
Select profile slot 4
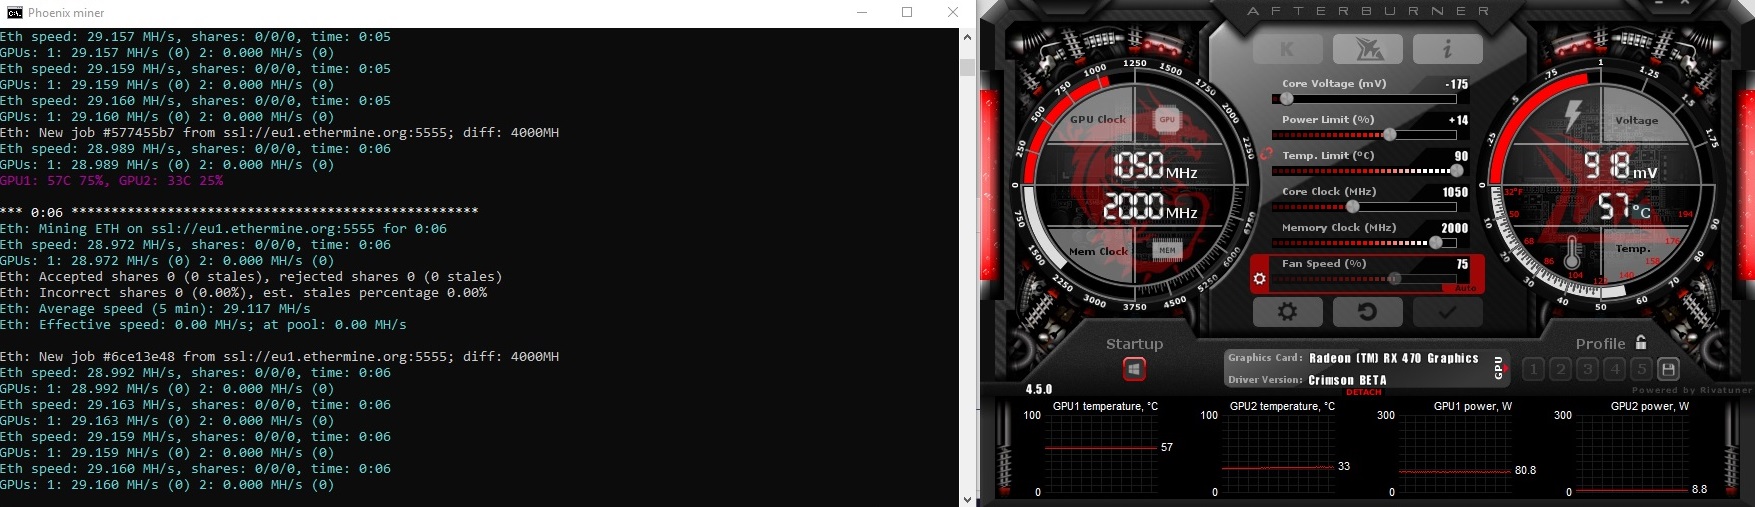click(x=1614, y=369)
